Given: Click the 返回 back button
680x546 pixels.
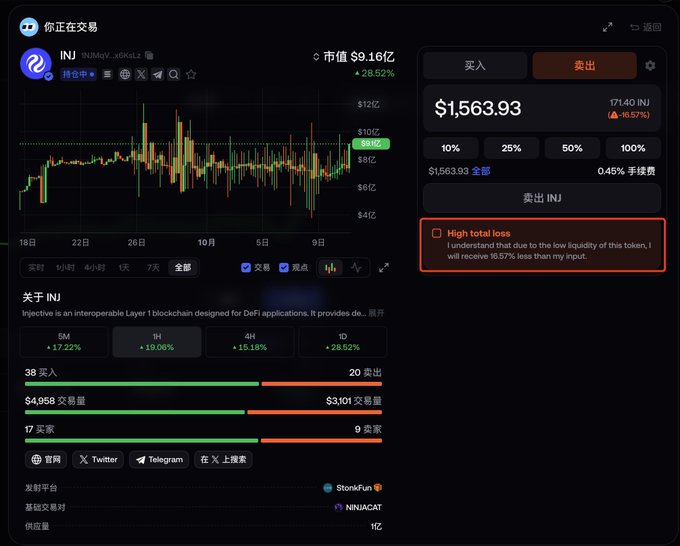Looking at the screenshot, I should pos(646,27).
